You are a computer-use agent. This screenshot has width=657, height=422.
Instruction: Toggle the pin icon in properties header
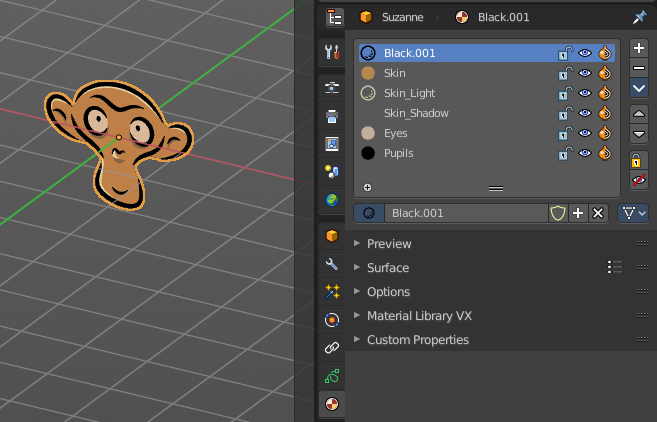pyautogui.click(x=639, y=17)
